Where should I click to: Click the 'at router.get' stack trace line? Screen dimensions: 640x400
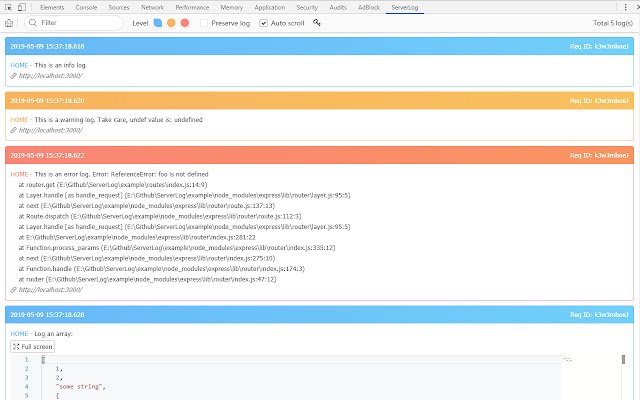click(113, 185)
